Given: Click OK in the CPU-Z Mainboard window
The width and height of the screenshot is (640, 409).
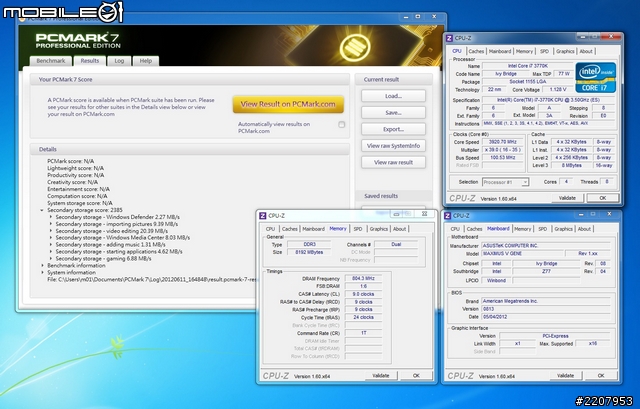Looking at the screenshot, I should [601, 376].
